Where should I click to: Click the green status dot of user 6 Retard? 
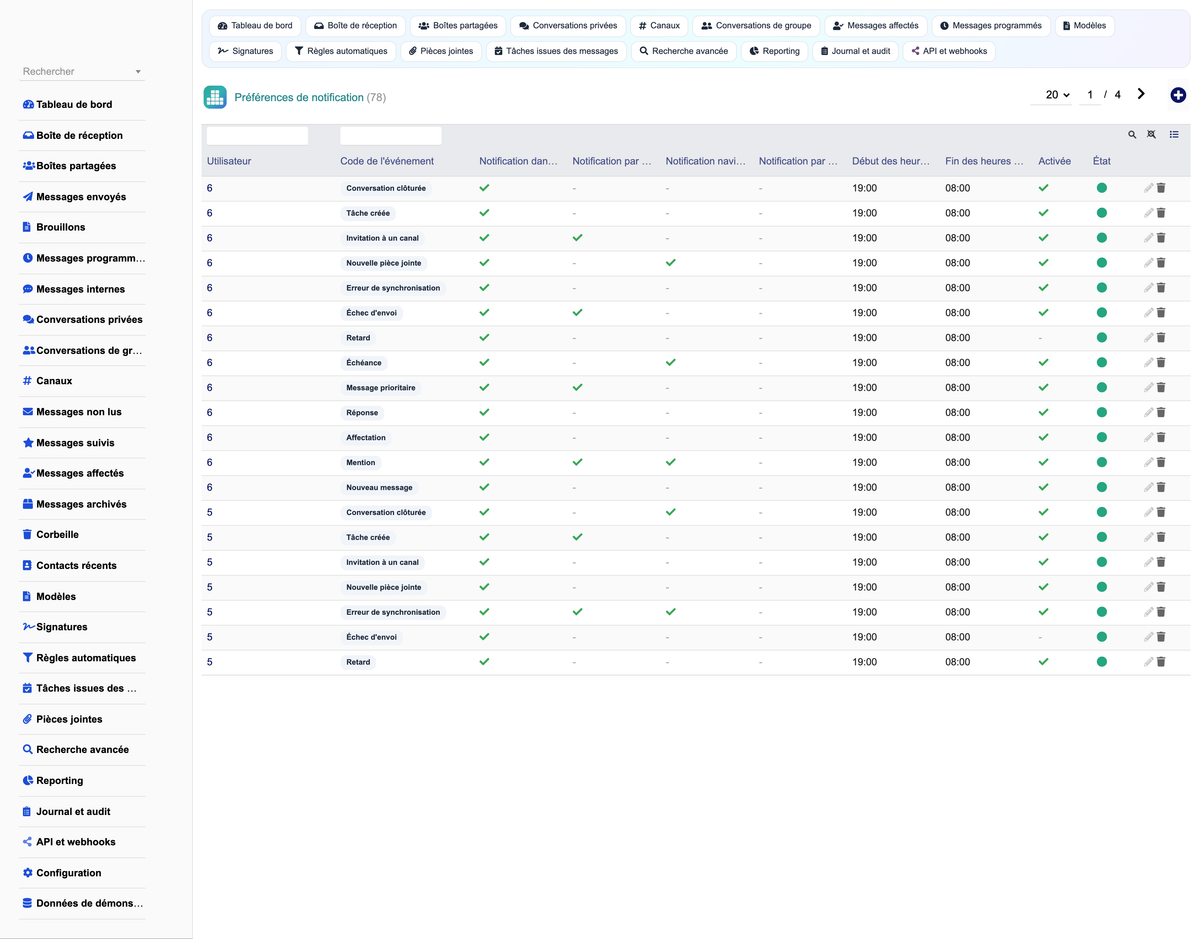tap(1101, 338)
